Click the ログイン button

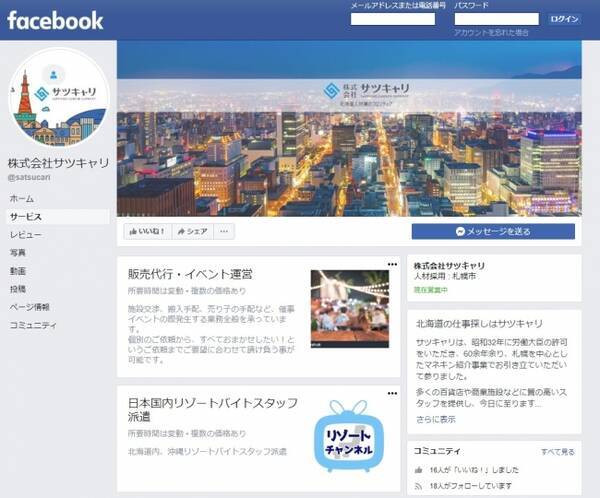[x=564, y=19]
